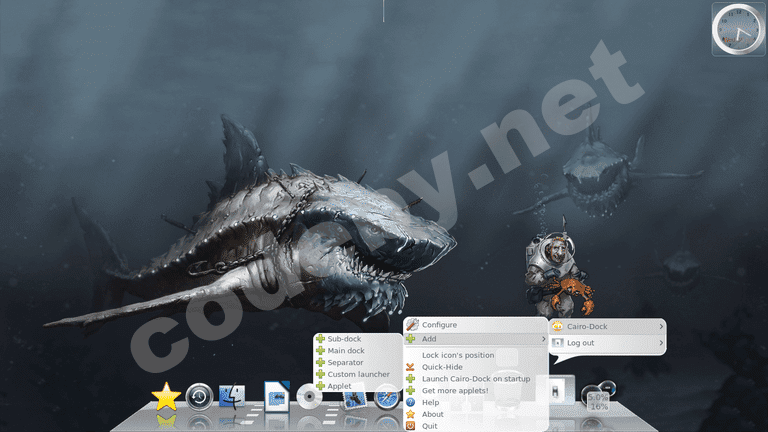Click the analog clock desklet
The height and width of the screenshot is (432, 768).
(737, 29)
